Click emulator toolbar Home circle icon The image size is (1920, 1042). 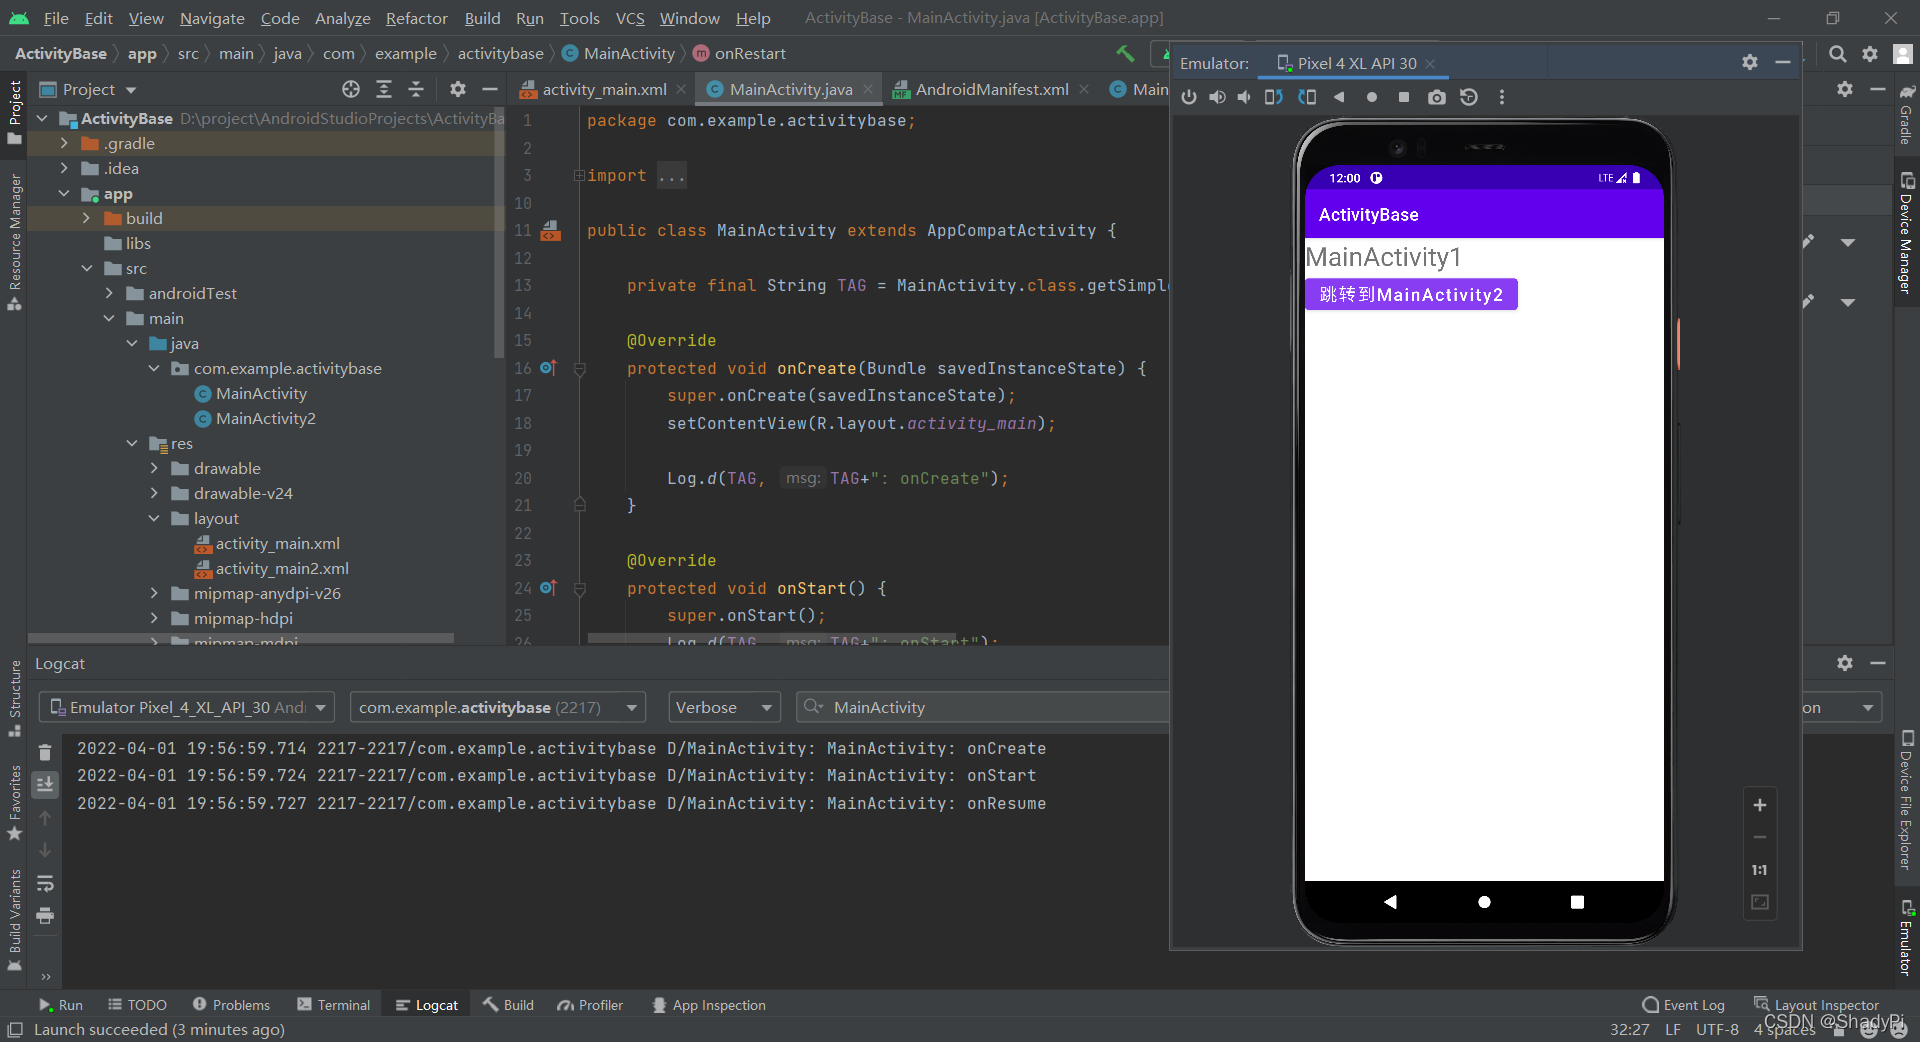(x=1372, y=97)
